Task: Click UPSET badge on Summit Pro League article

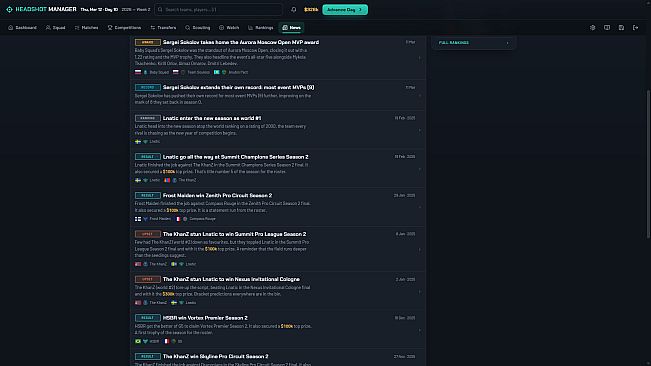Action: pos(147,234)
